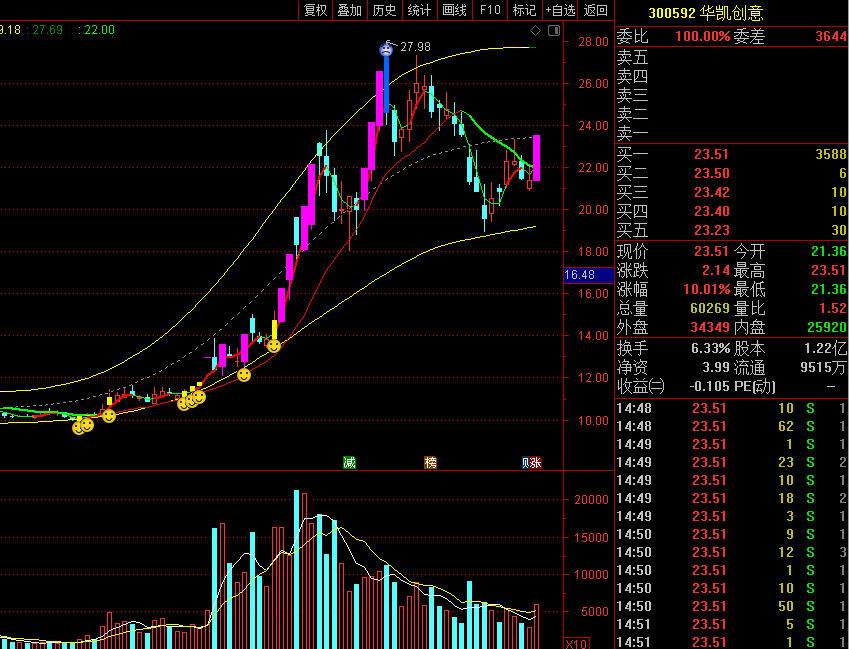Open the 统计 statistics tool
The width and height of the screenshot is (850, 649).
pos(419,10)
